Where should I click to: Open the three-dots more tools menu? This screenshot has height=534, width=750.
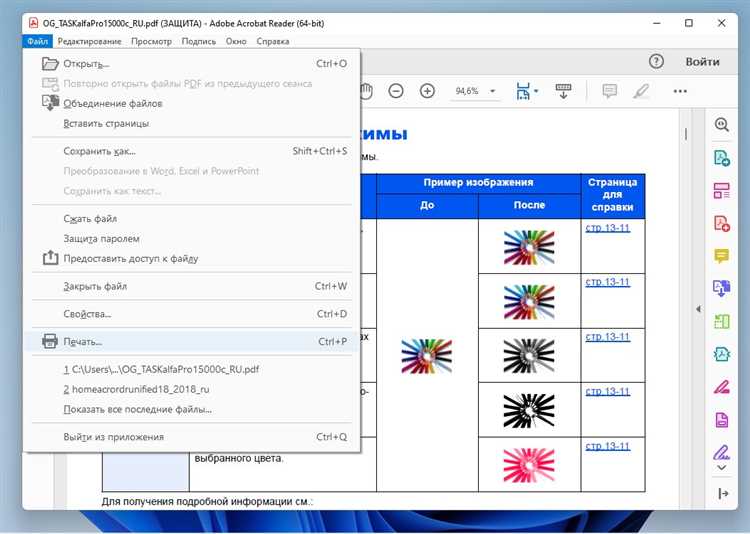pos(680,91)
